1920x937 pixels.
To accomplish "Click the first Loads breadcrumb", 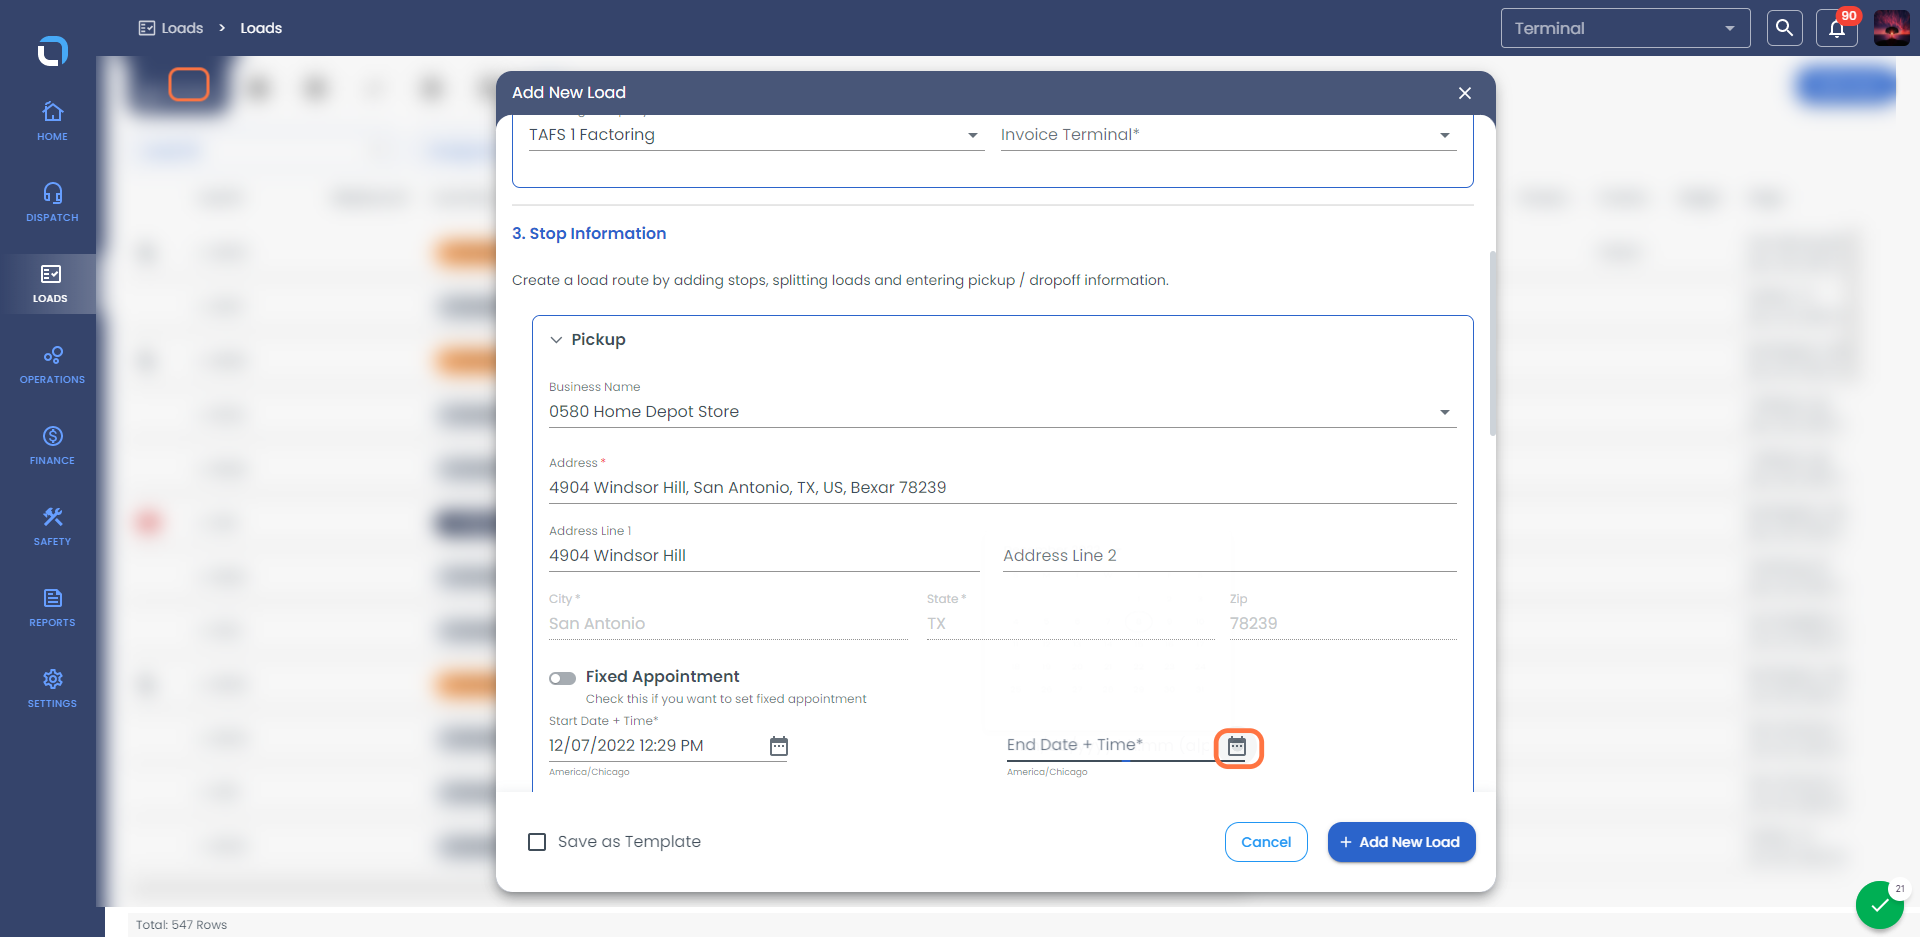I will [x=171, y=28].
